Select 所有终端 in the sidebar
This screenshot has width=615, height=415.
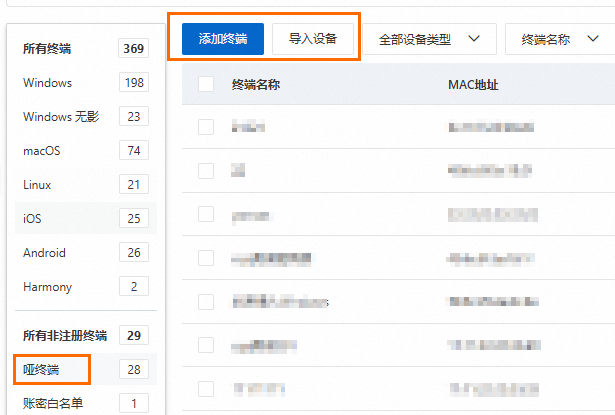click(x=62, y=48)
